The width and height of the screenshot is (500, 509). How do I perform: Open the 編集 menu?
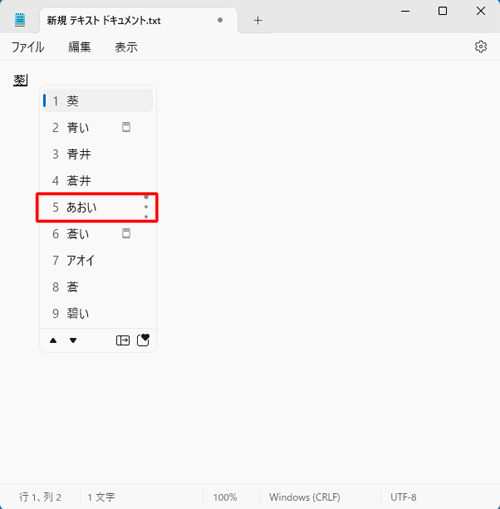pos(79,47)
